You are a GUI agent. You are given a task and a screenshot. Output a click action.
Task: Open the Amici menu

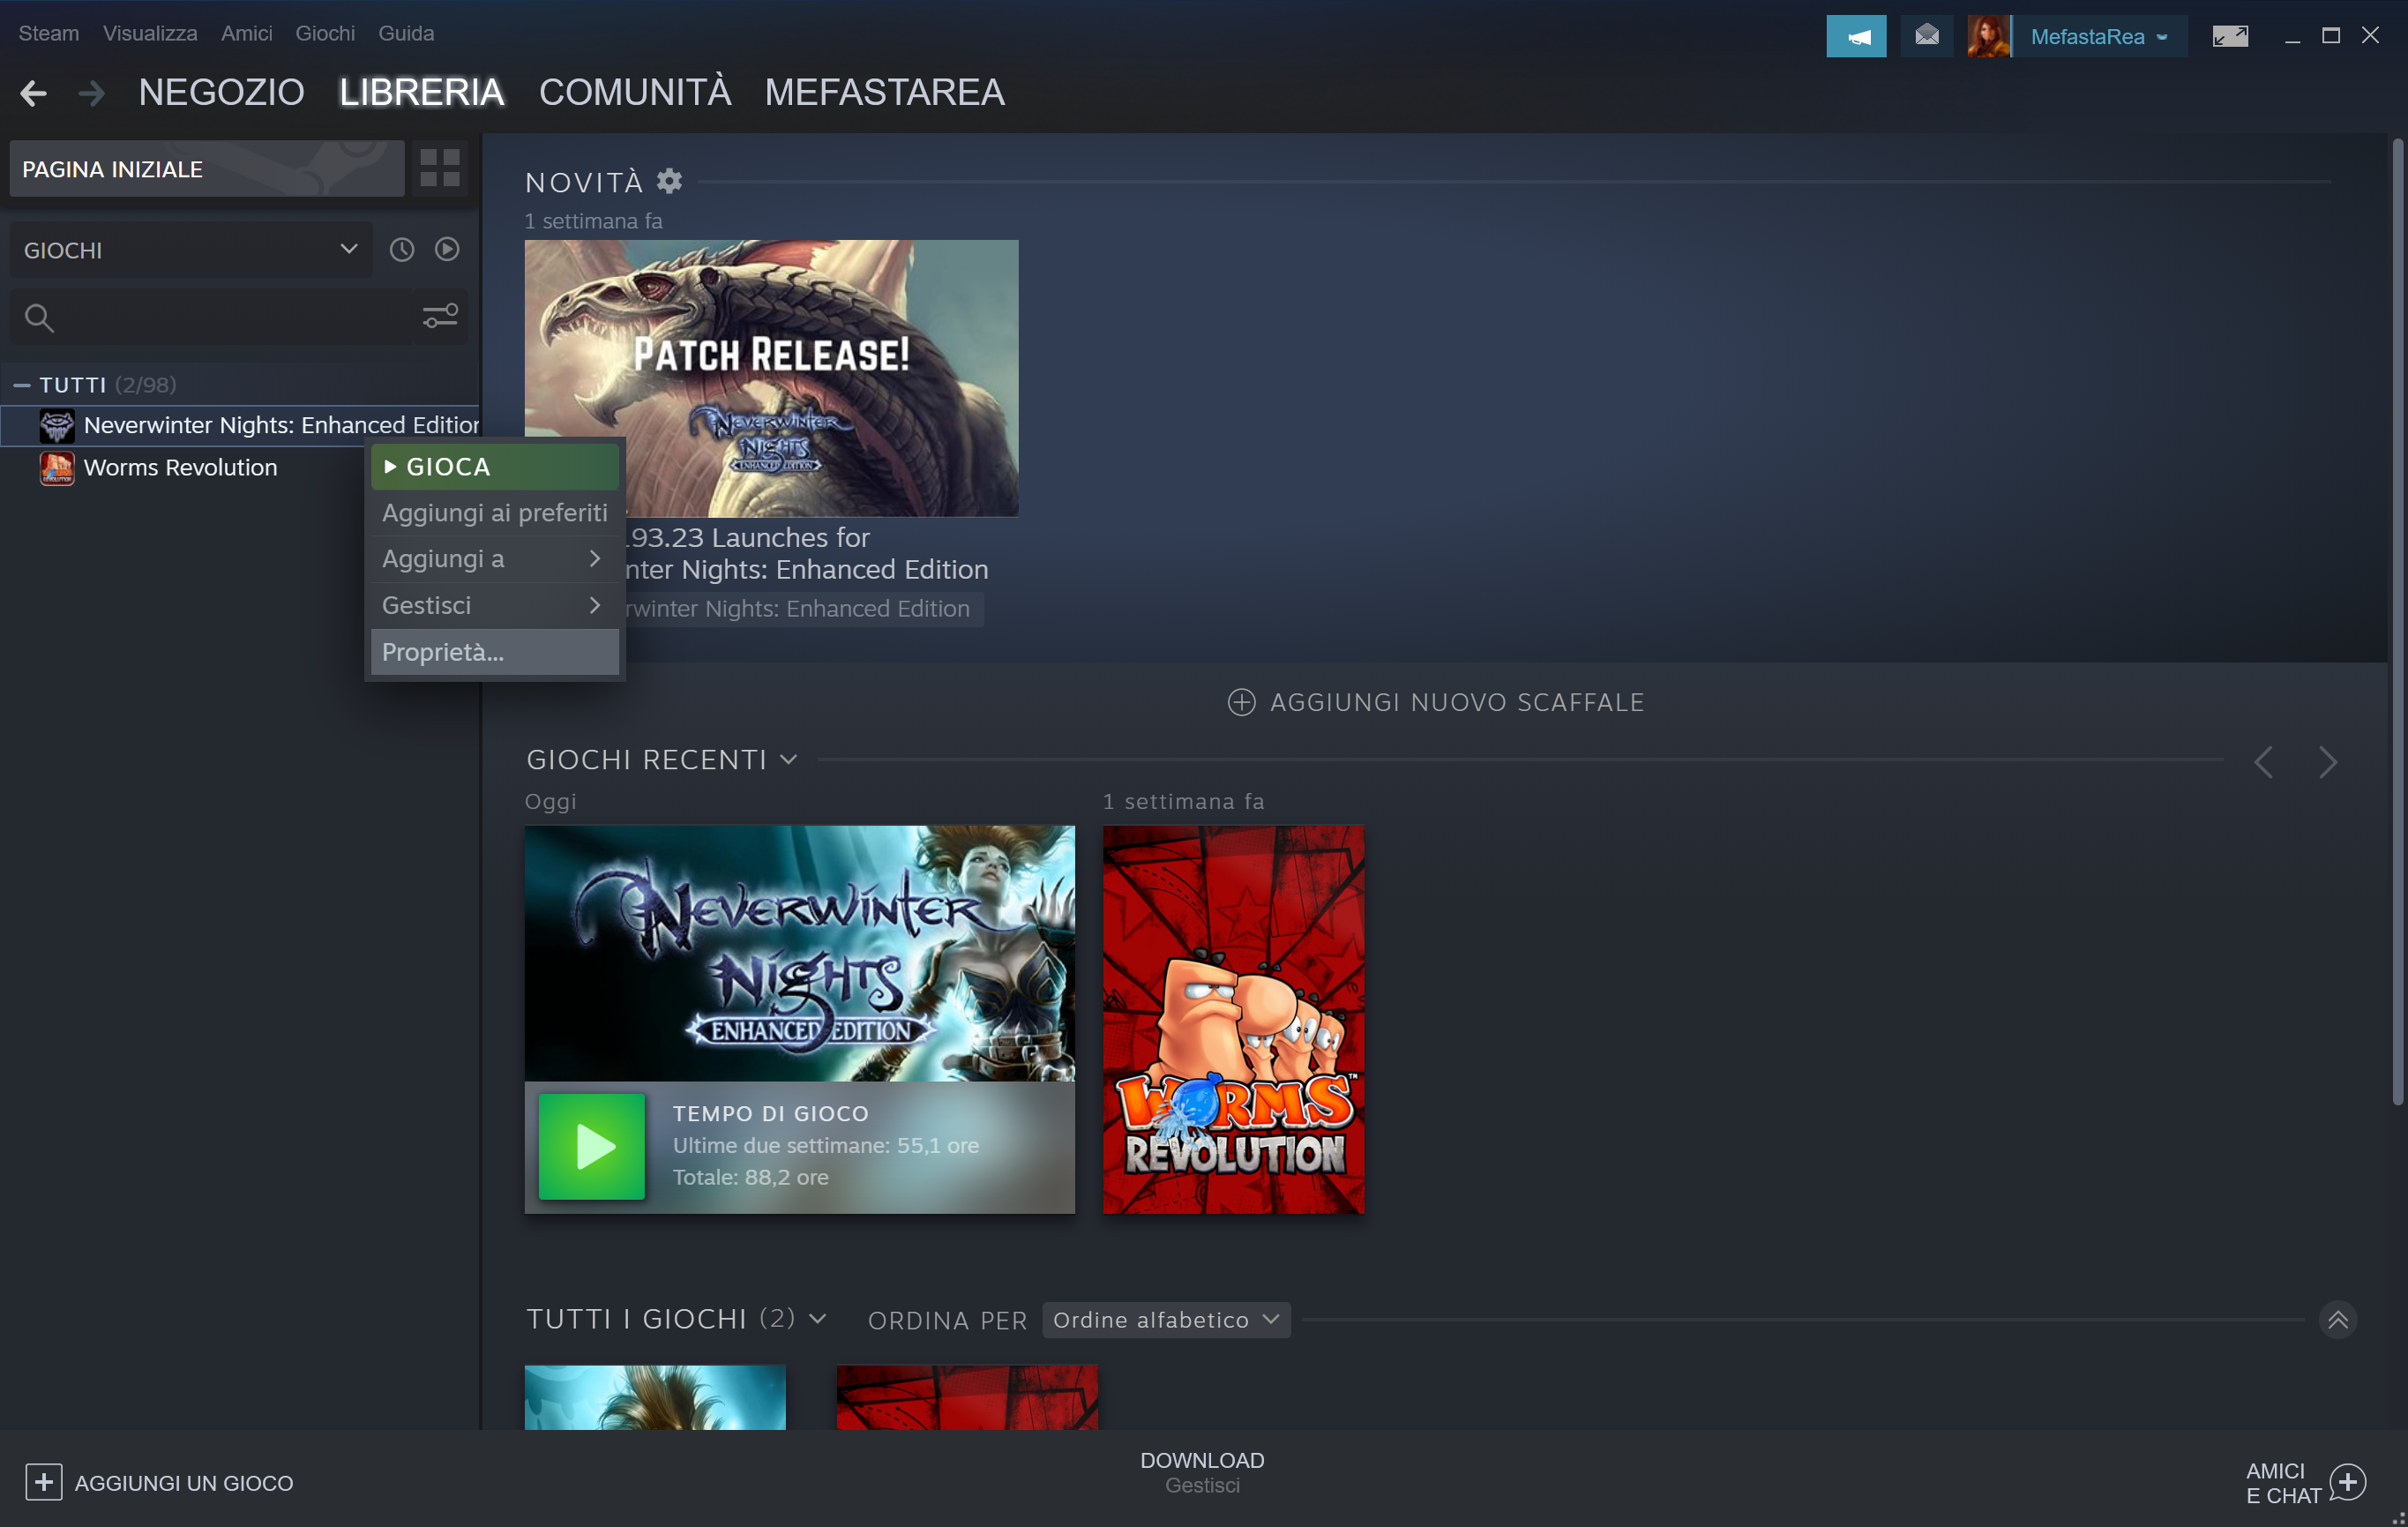click(x=246, y=33)
